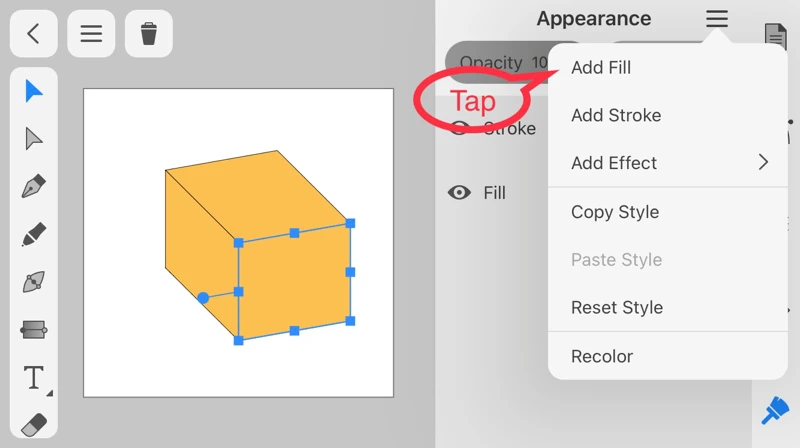Pick the Pen tool
800x448 pixels.
[x=34, y=187]
